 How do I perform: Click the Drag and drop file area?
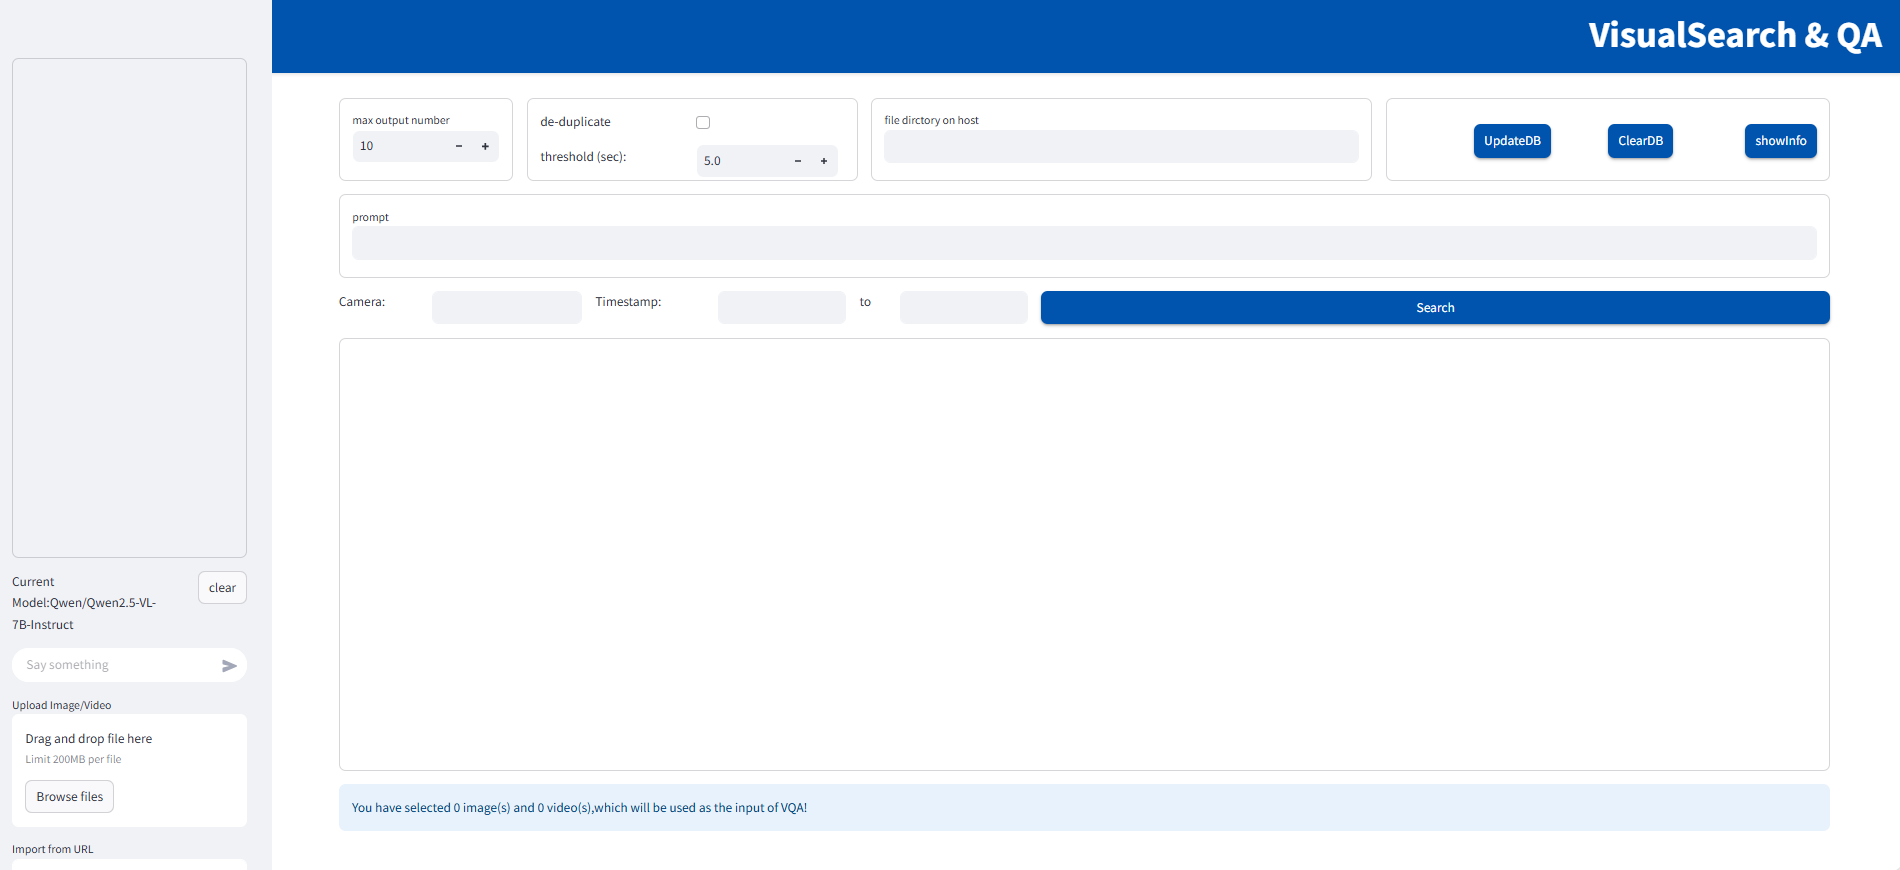129,748
